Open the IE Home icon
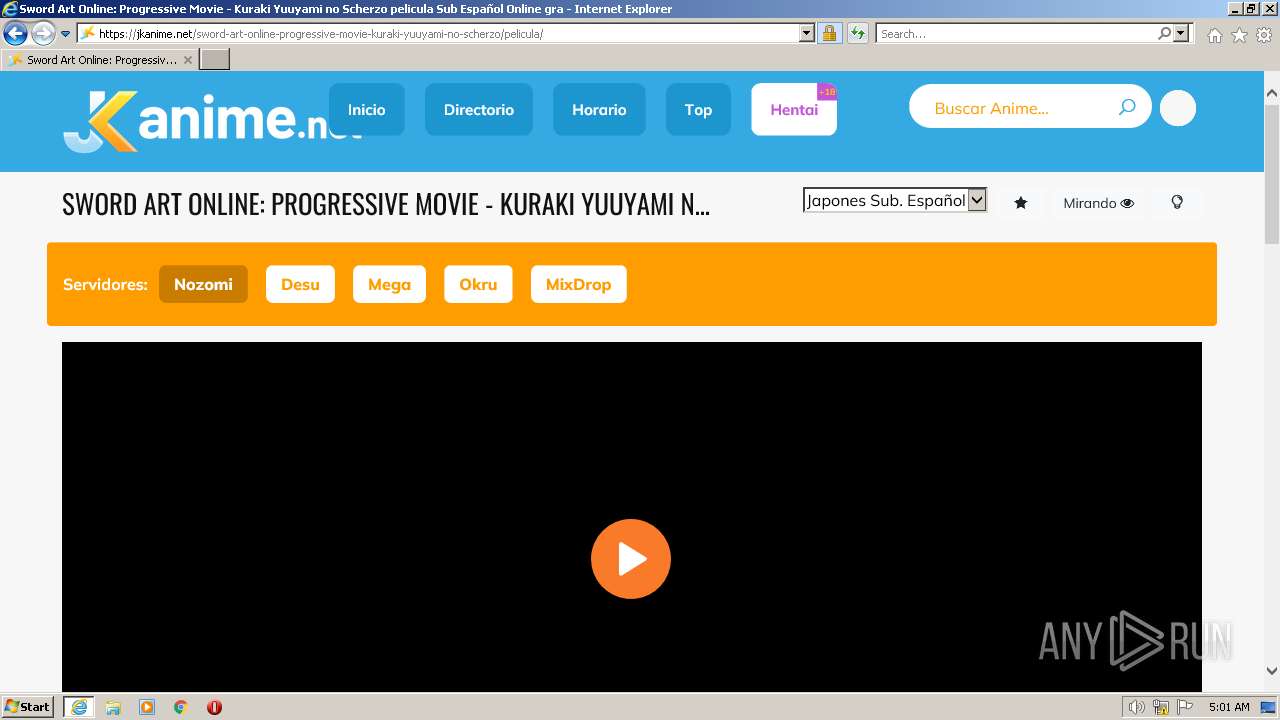This screenshot has width=1280, height=720. point(1214,35)
